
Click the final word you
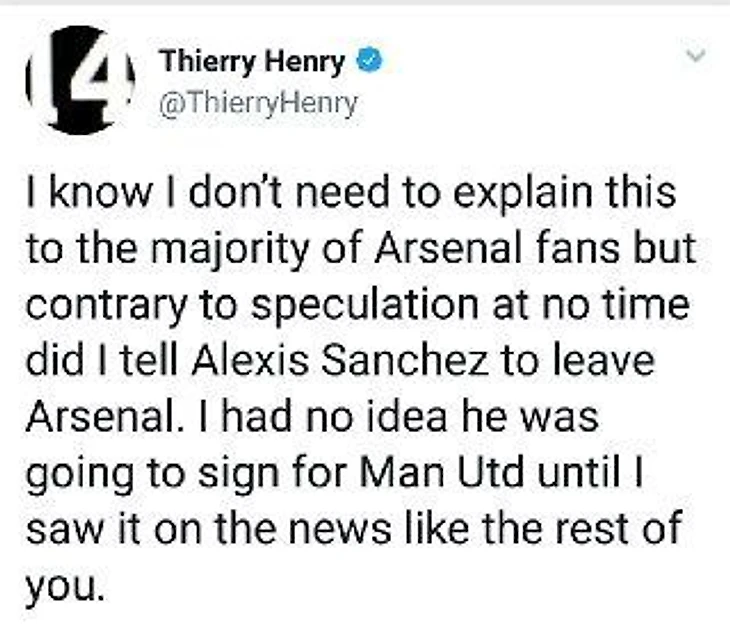75,582
